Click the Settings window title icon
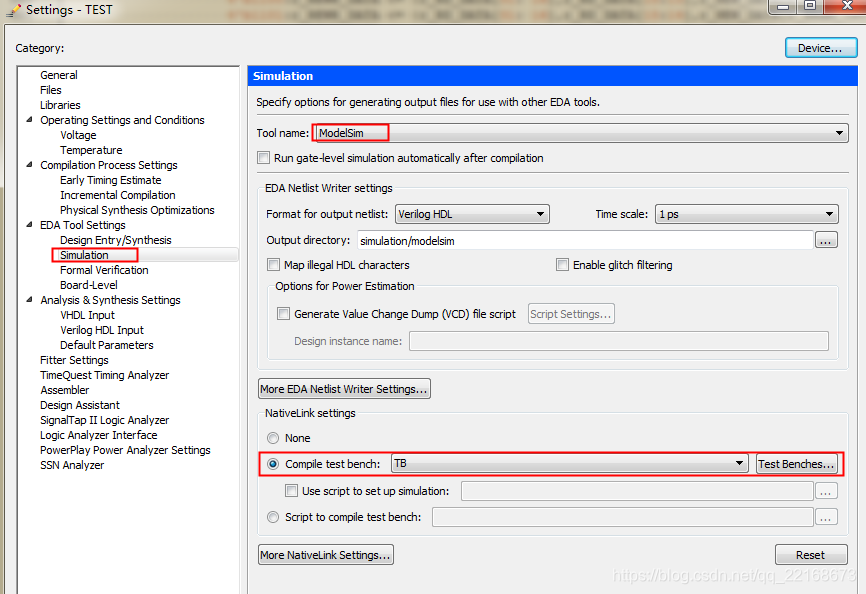Viewport: 866px width, 594px height. 13,10
